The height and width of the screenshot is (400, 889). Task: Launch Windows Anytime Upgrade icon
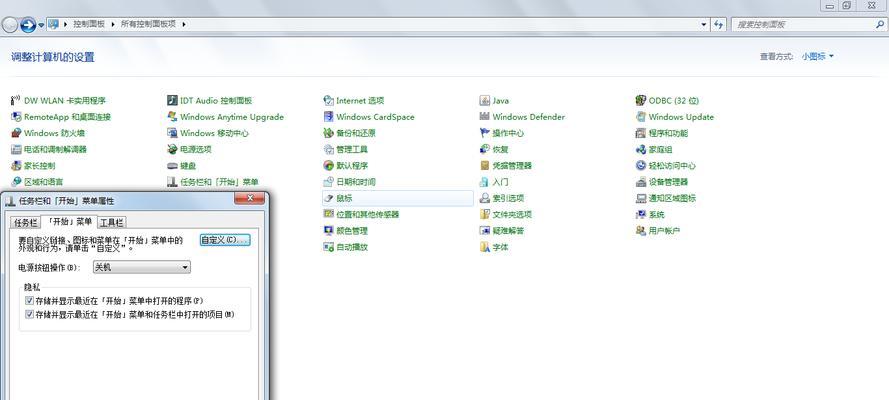172,117
